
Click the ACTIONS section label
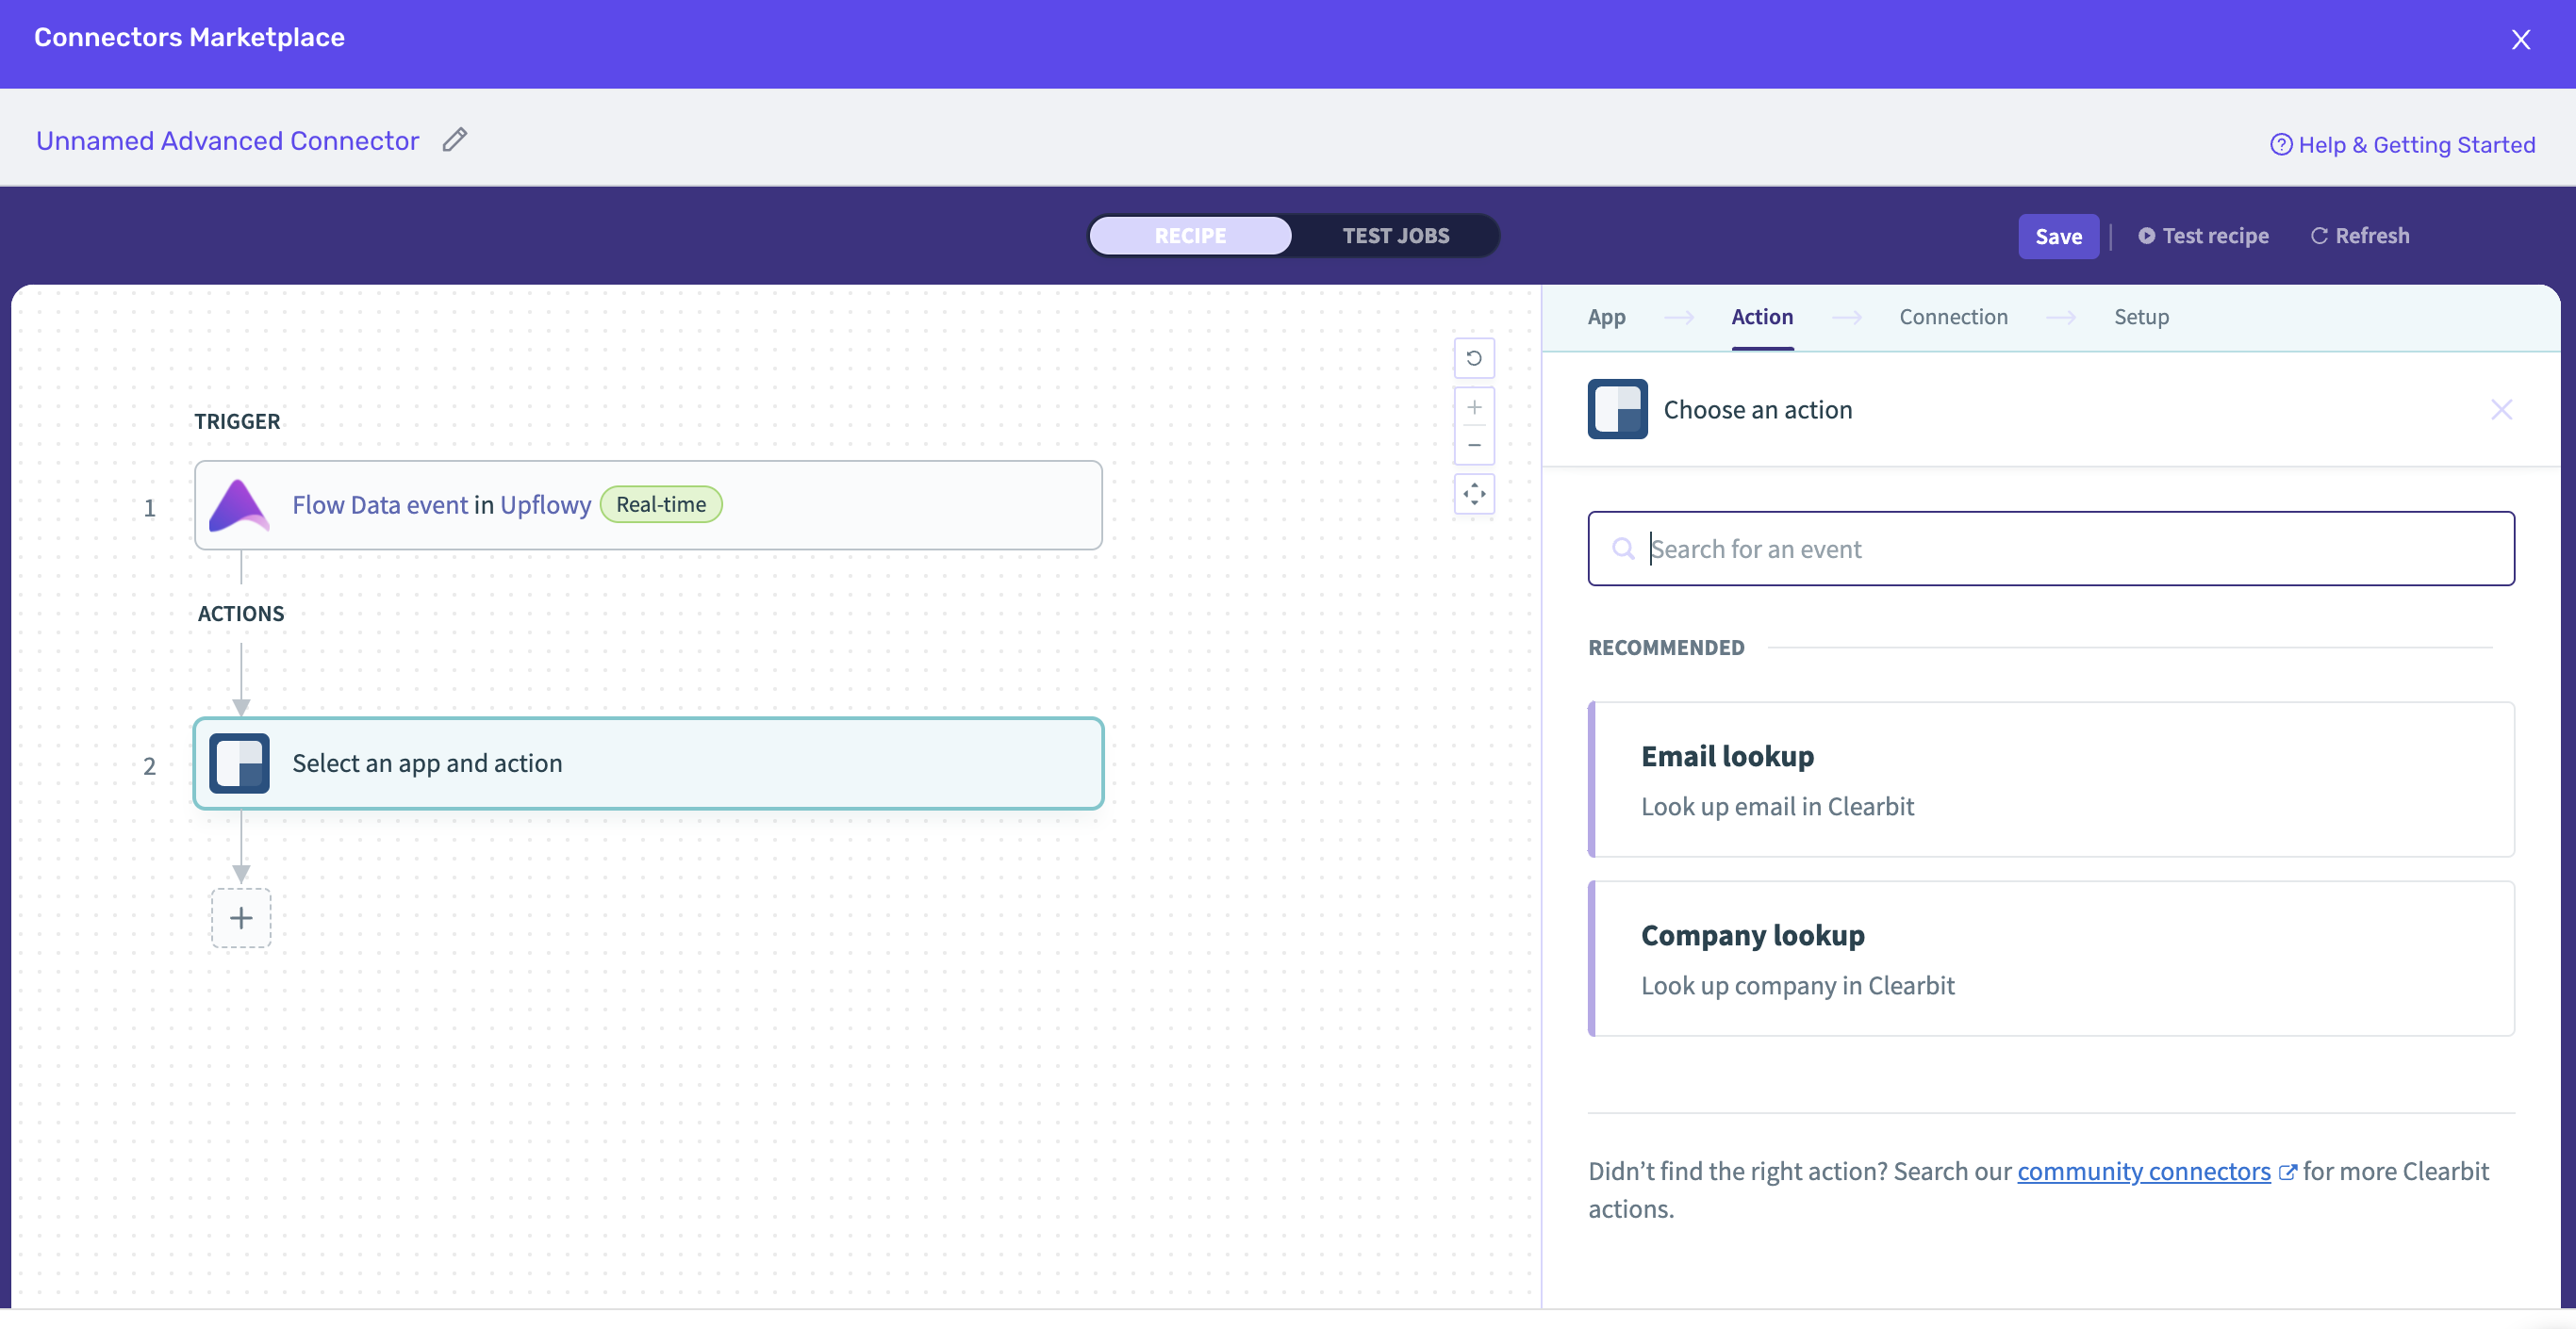click(241, 613)
